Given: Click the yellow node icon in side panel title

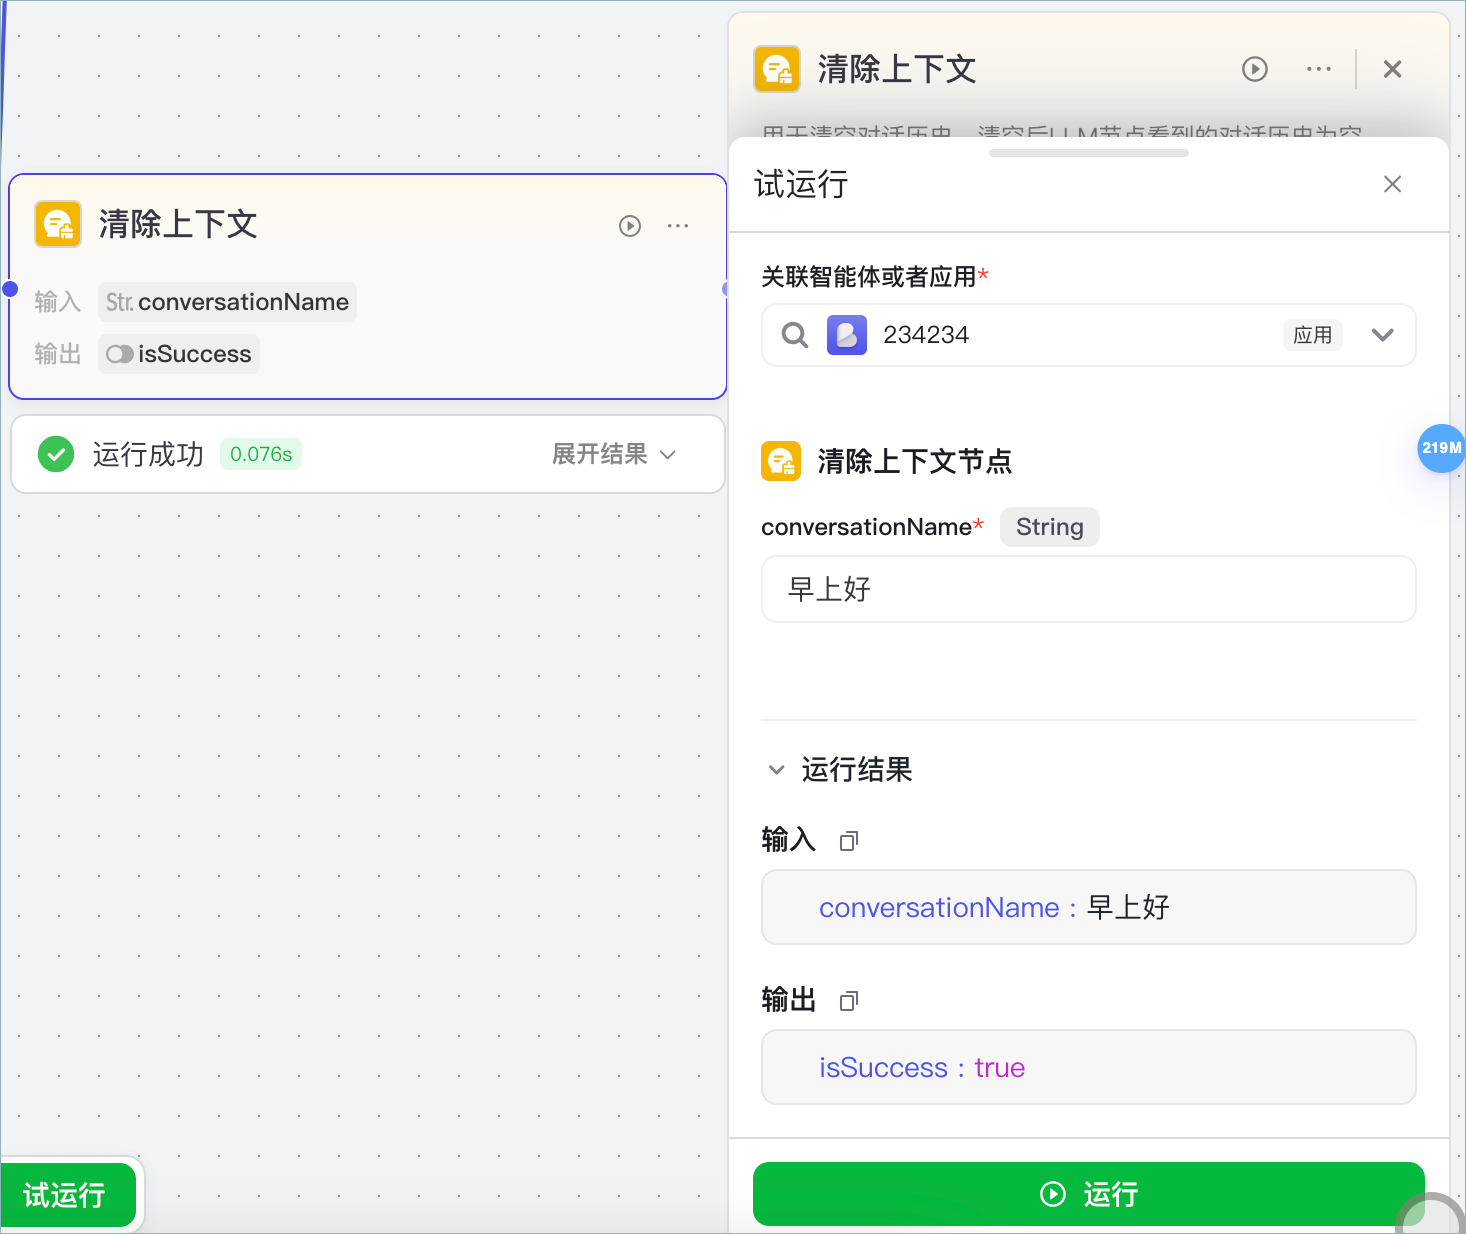Looking at the screenshot, I should (x=777, y=69).
